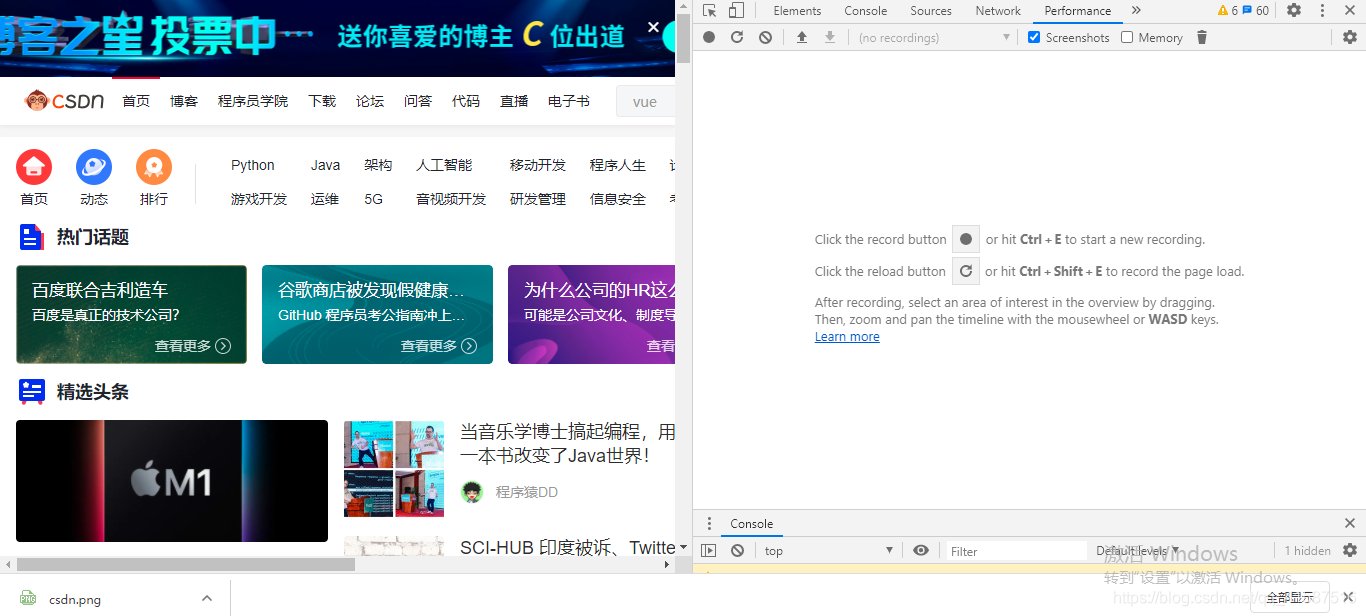Click the blue 动态 planet icon
Image resolution: width=1366 pixels, height=616 pixels.
(x=94, y=167)
